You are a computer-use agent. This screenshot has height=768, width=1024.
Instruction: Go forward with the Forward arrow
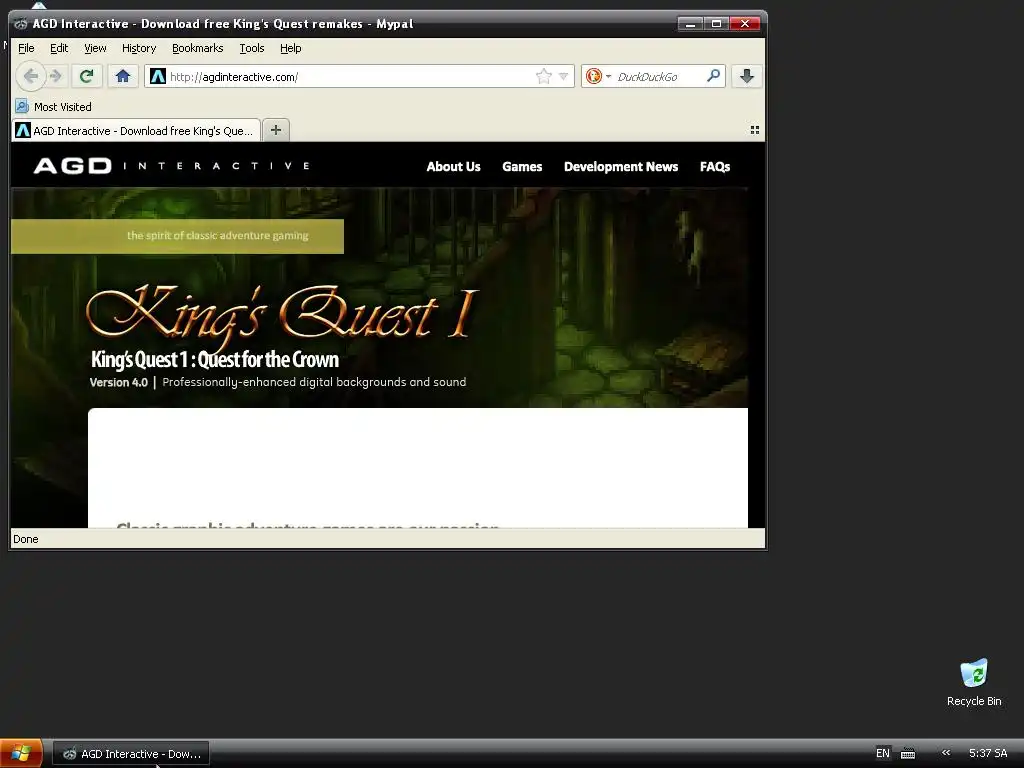[56, 76]
